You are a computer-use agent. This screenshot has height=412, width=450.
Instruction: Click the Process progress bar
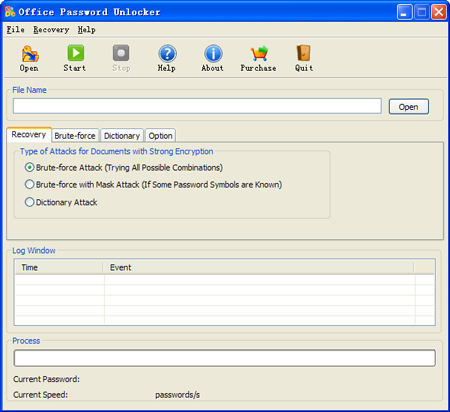225,358
